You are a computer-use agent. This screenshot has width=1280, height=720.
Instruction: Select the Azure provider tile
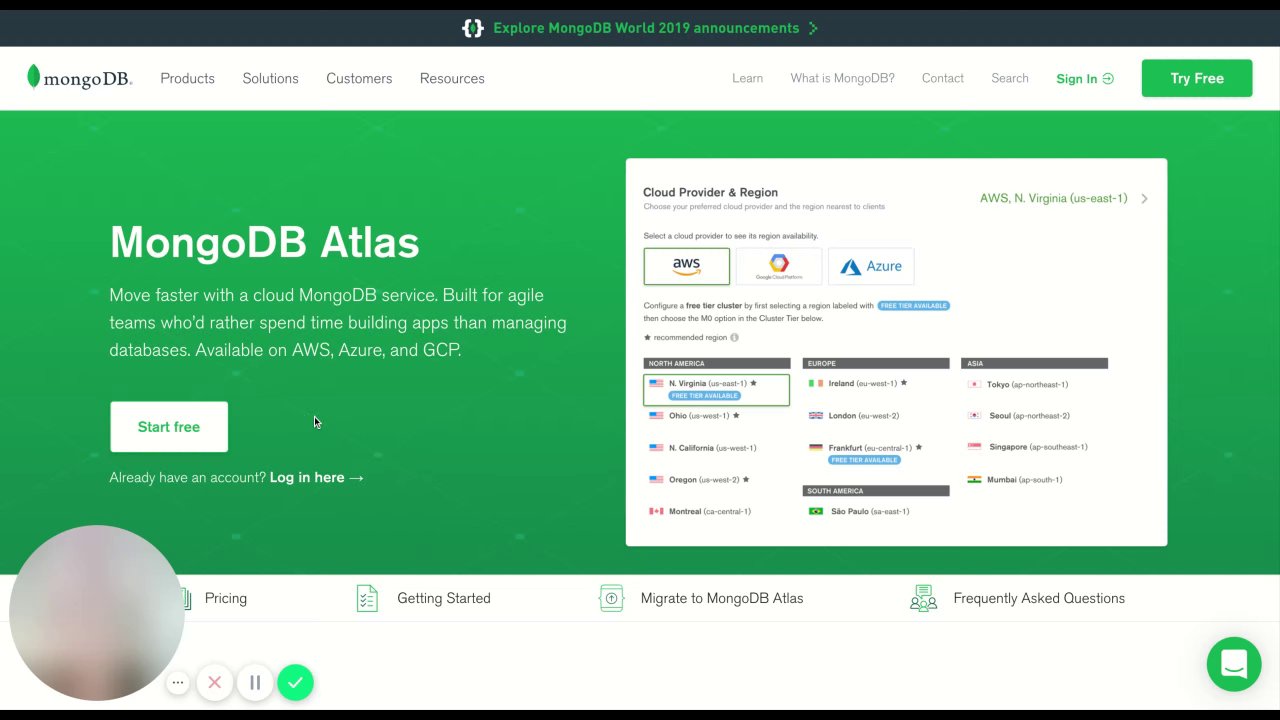coord(871,266)
